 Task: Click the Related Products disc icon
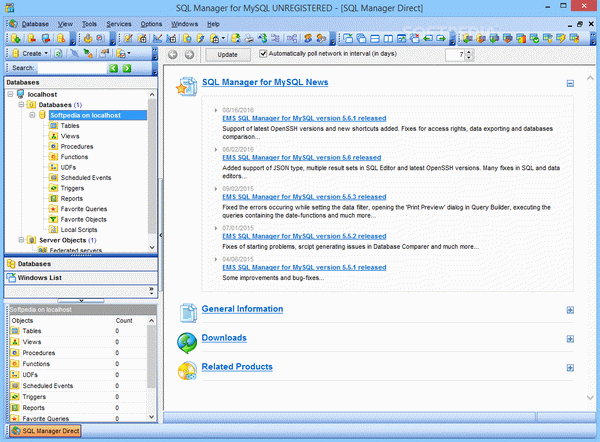pos(187,371)
